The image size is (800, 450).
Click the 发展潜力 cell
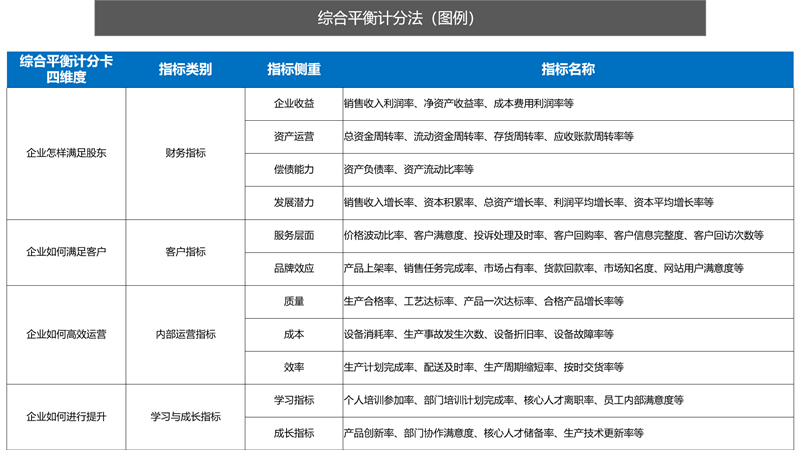point(294,202)
